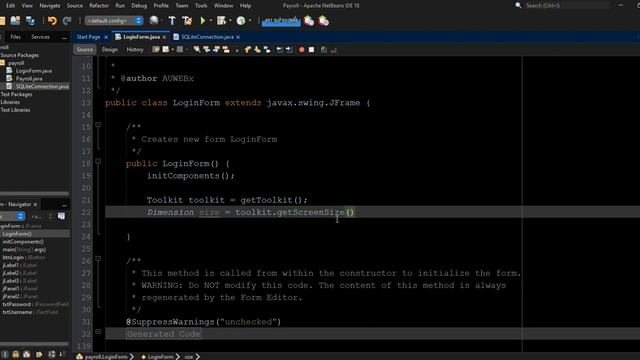Viewport: 640px width, 360px height.
Task: Open the Window menu
Action: click(223, 6)
